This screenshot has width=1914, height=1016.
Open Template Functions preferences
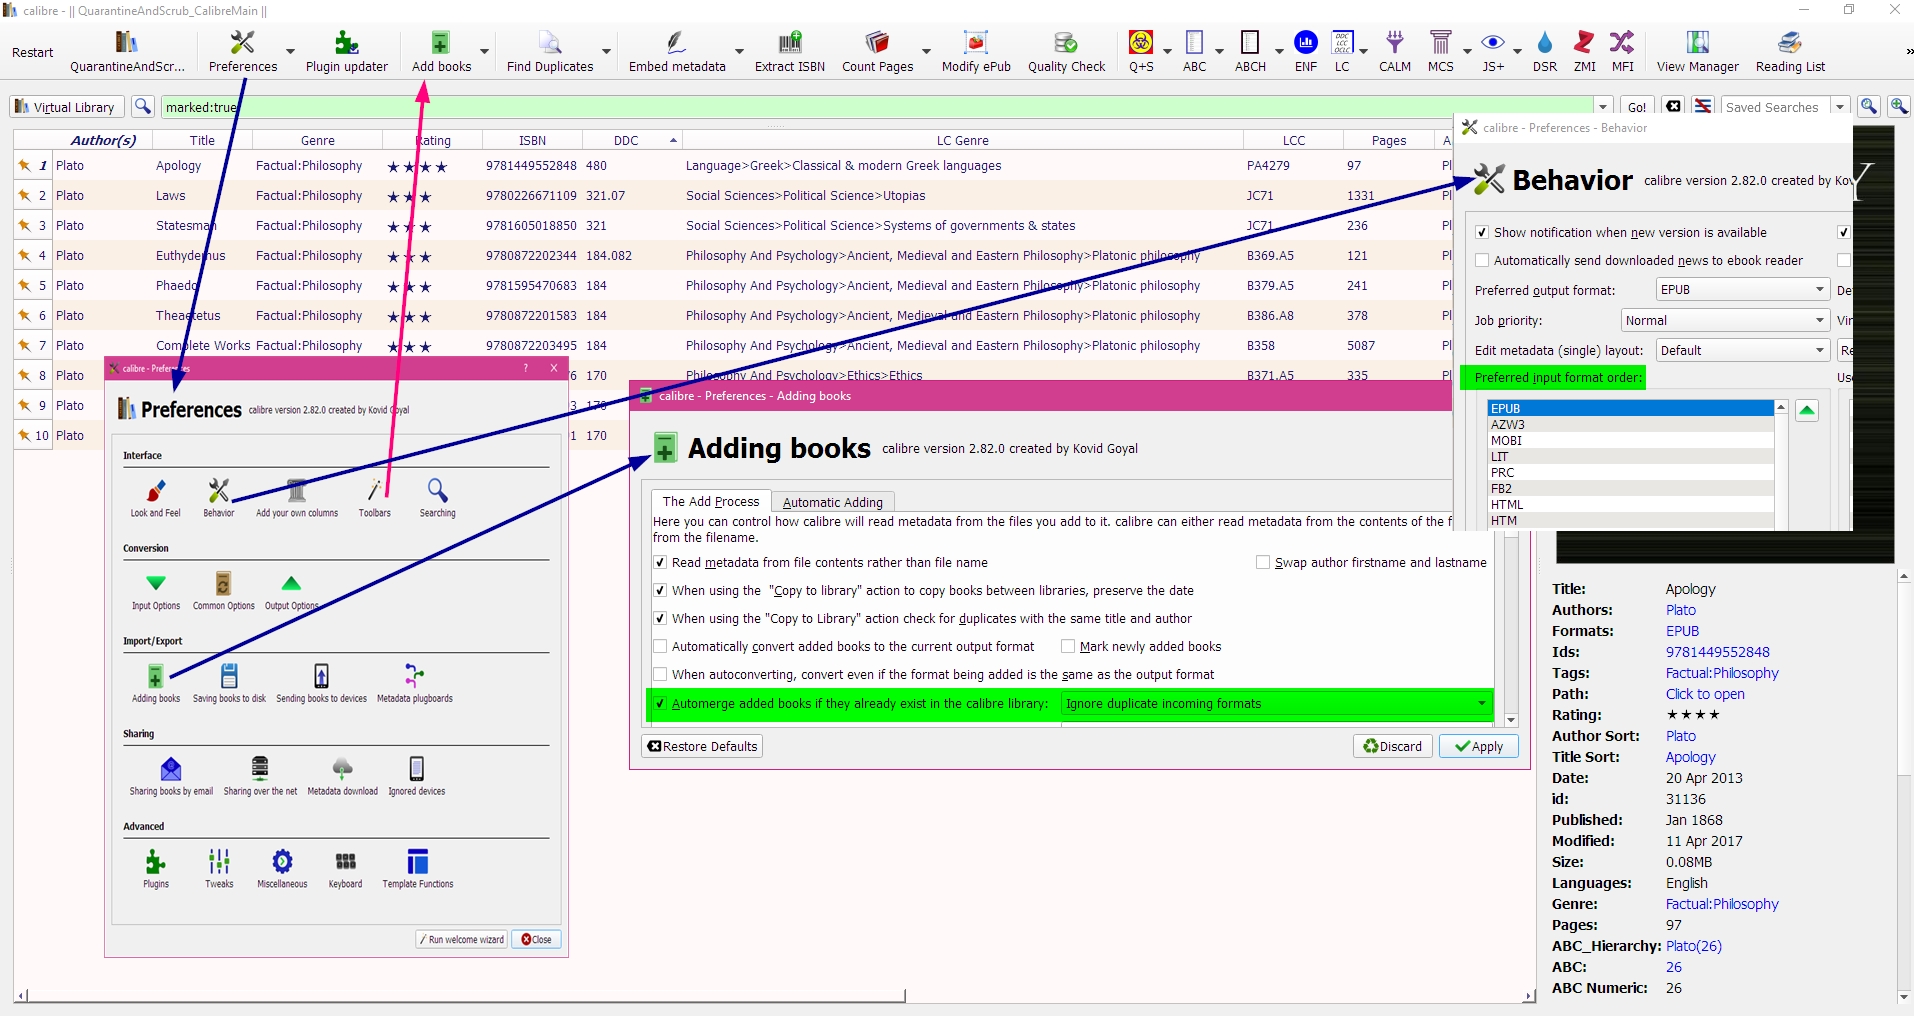[418, 869]
